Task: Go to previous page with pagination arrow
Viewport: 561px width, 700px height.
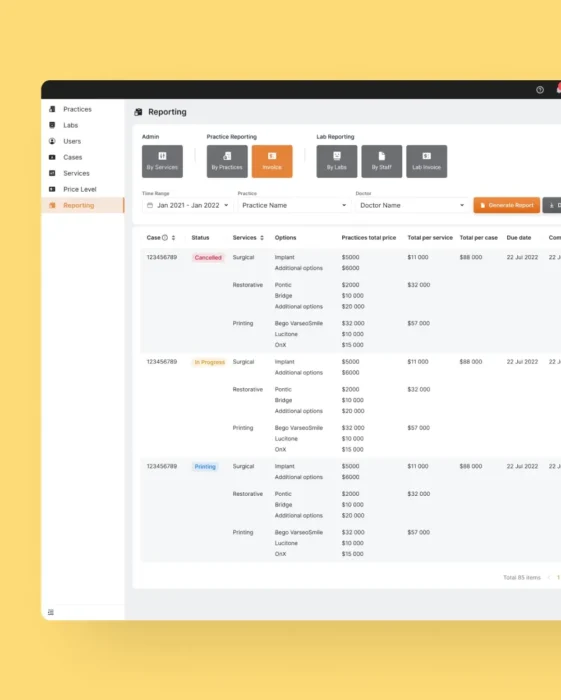Action: point(549,578)
